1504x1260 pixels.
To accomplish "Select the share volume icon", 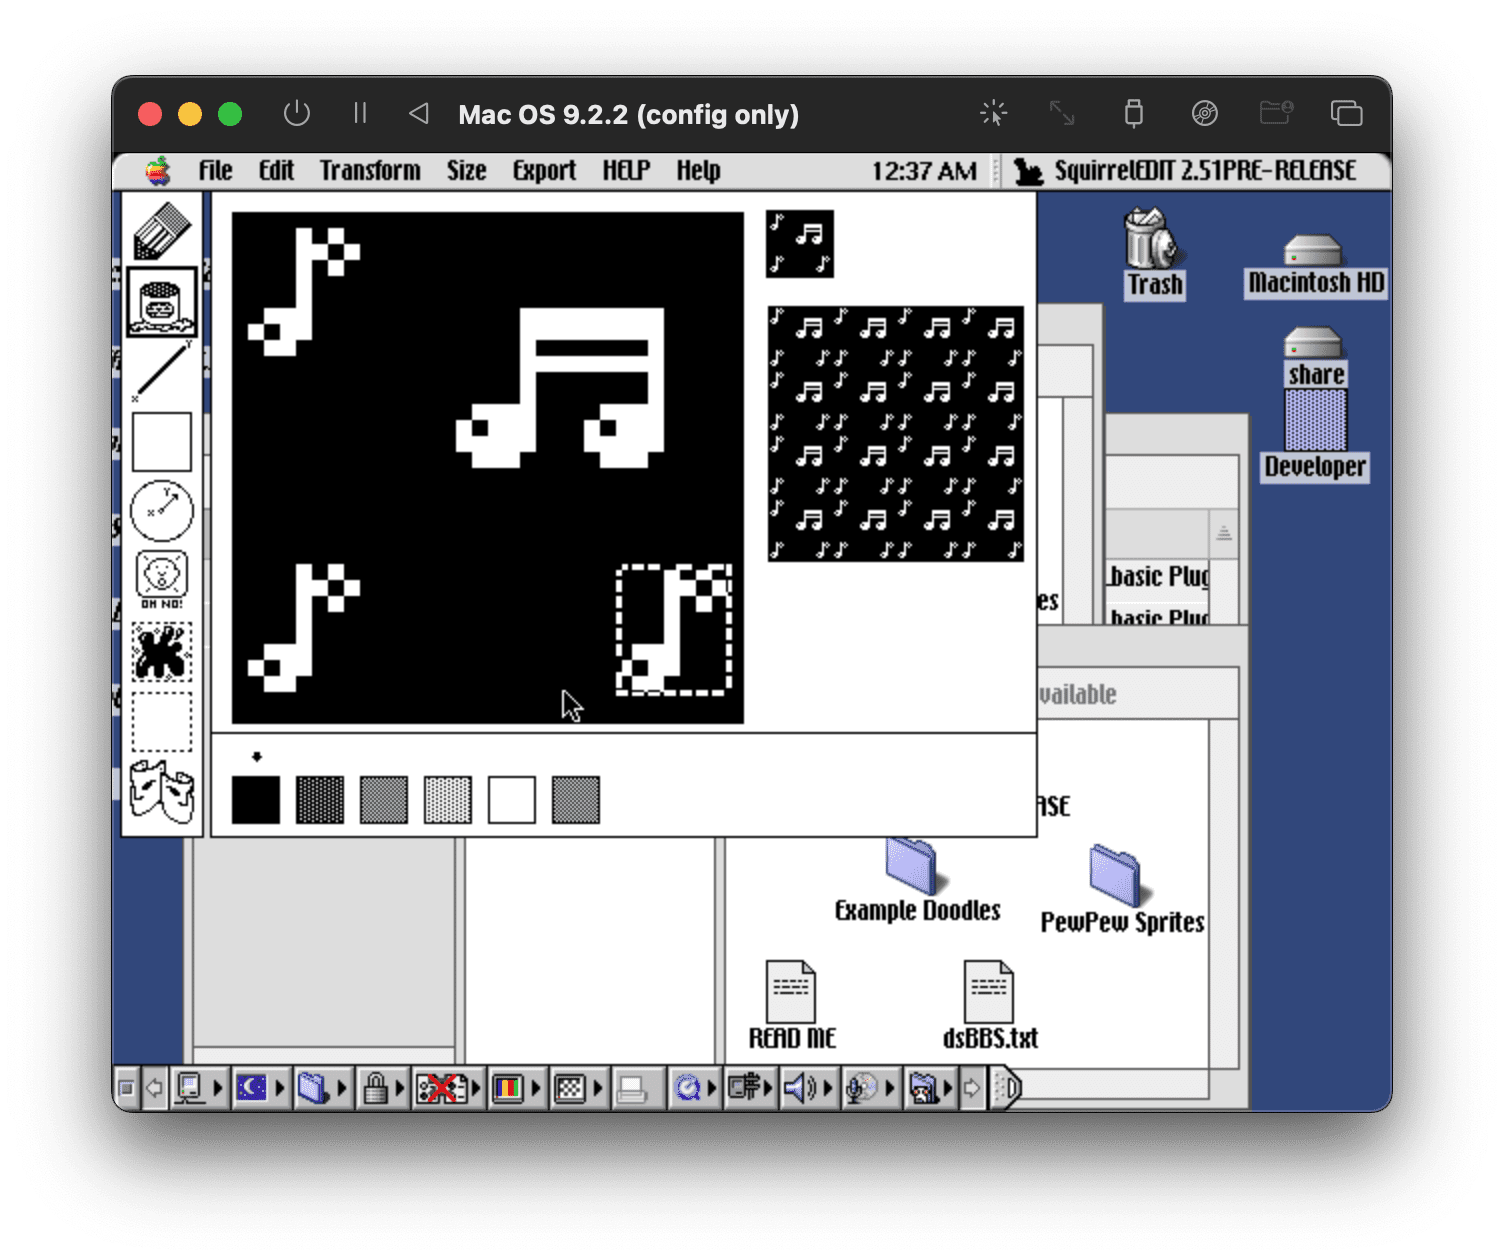I will 1315,357.
